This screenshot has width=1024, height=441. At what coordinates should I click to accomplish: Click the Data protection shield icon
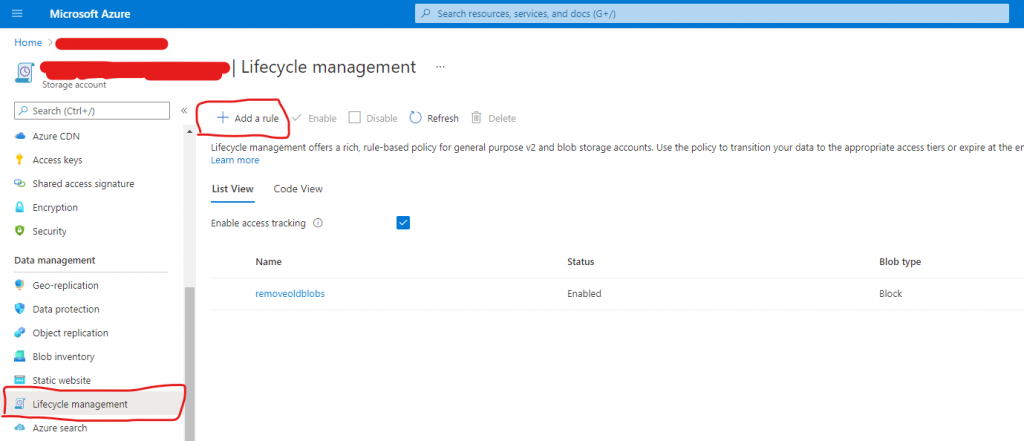pos(20,309)
